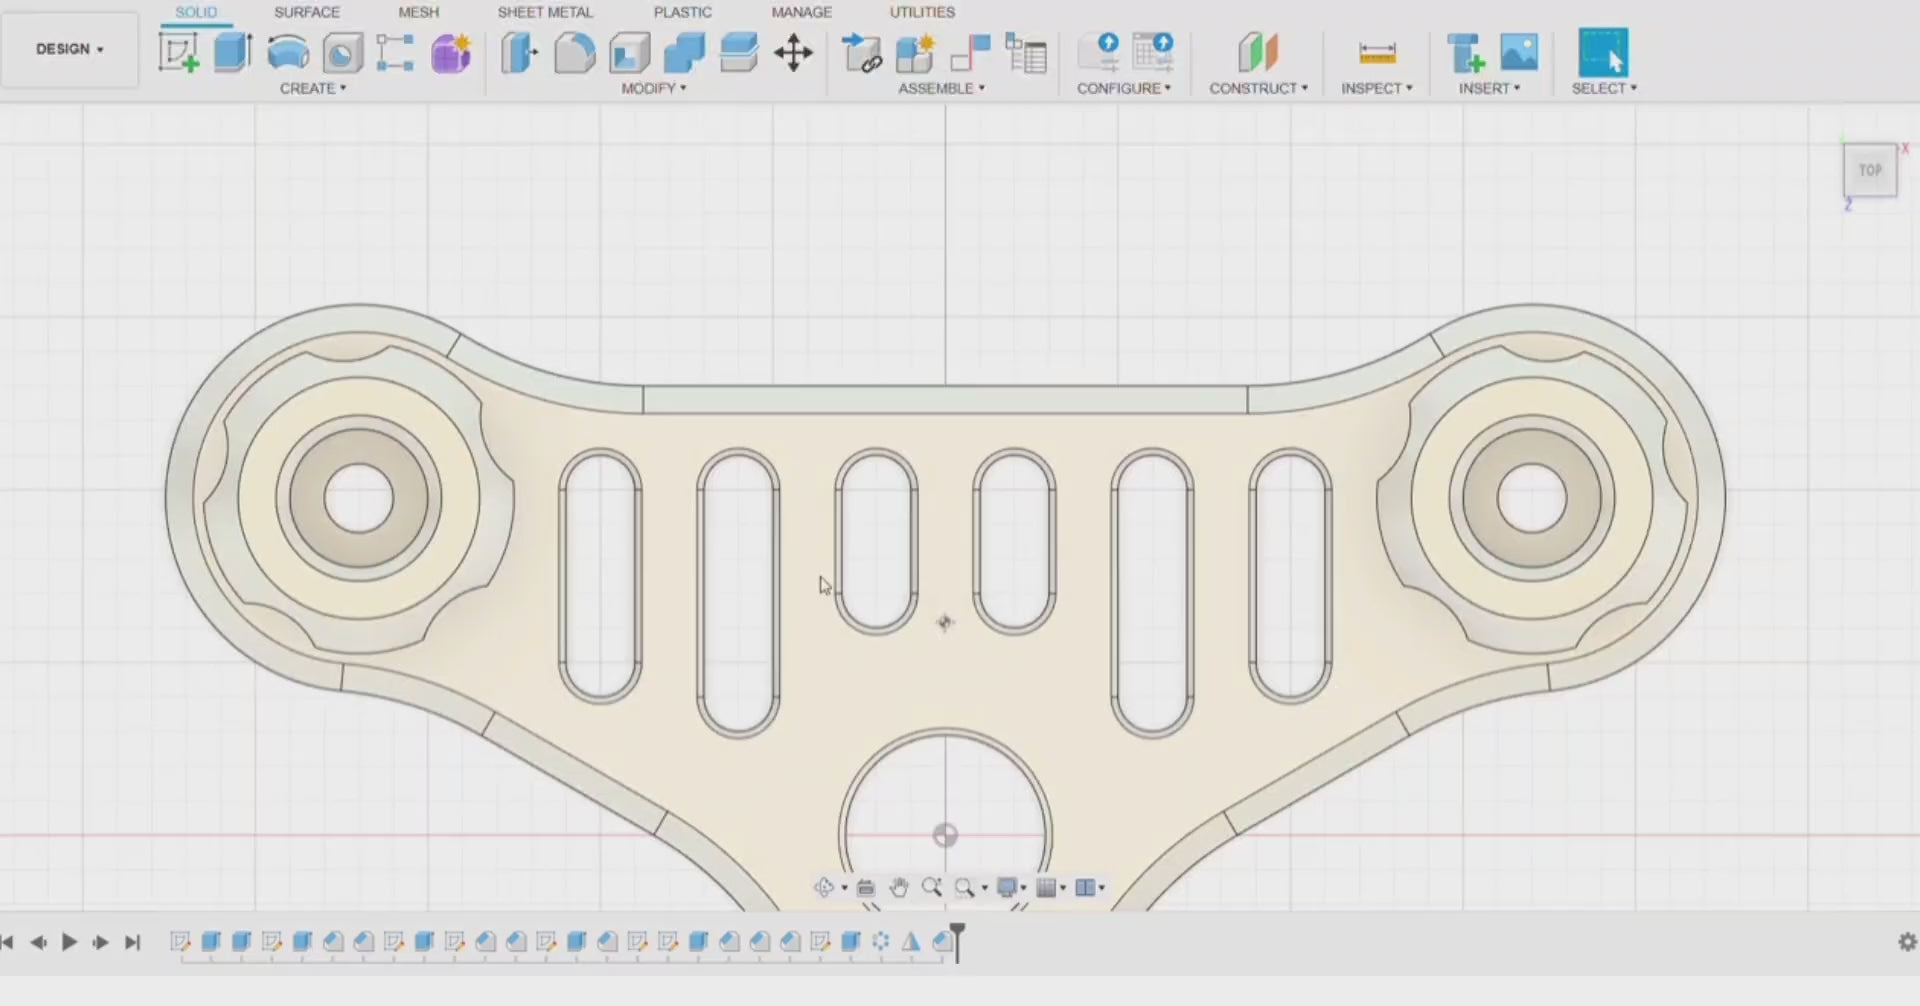
Task: Open the CONSTRUCT menu
Action: point(1258,88)
